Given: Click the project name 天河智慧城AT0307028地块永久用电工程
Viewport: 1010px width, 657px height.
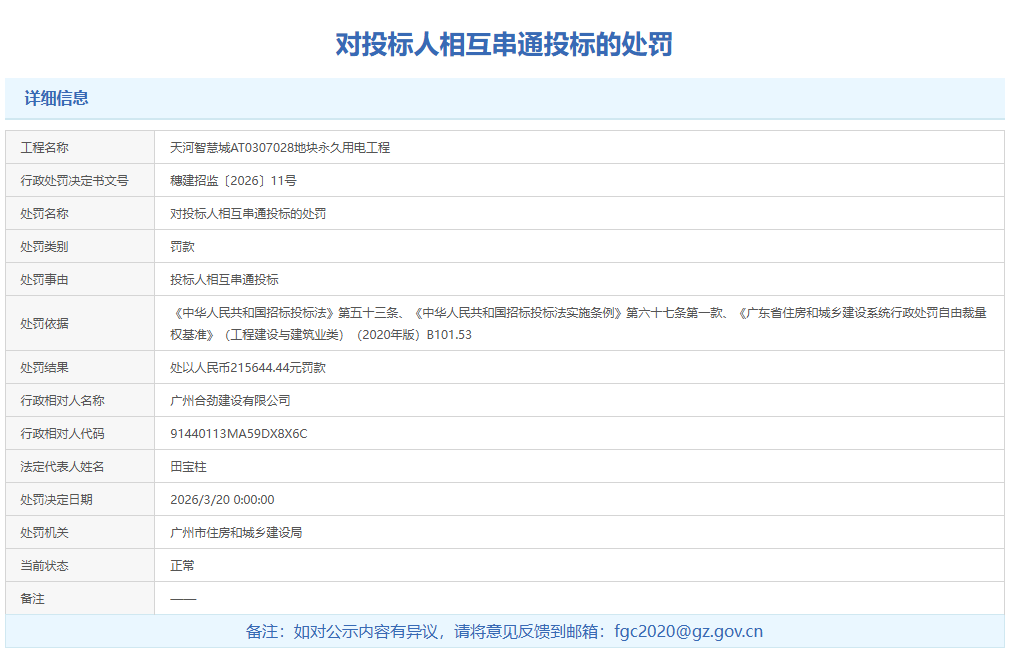Looking at the screenshot, I should [280, 147].
